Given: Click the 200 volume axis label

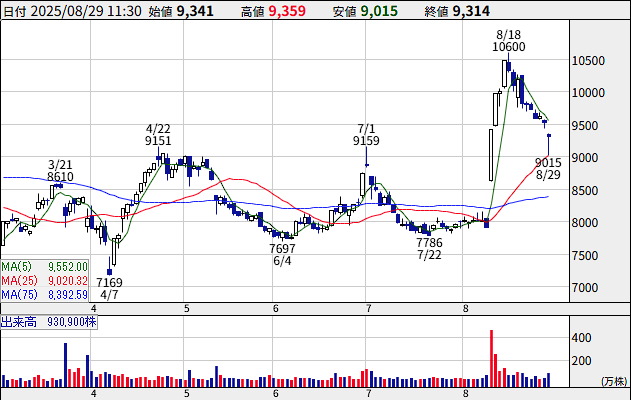Looking at the screenshot, I should (x=582, y=361).
